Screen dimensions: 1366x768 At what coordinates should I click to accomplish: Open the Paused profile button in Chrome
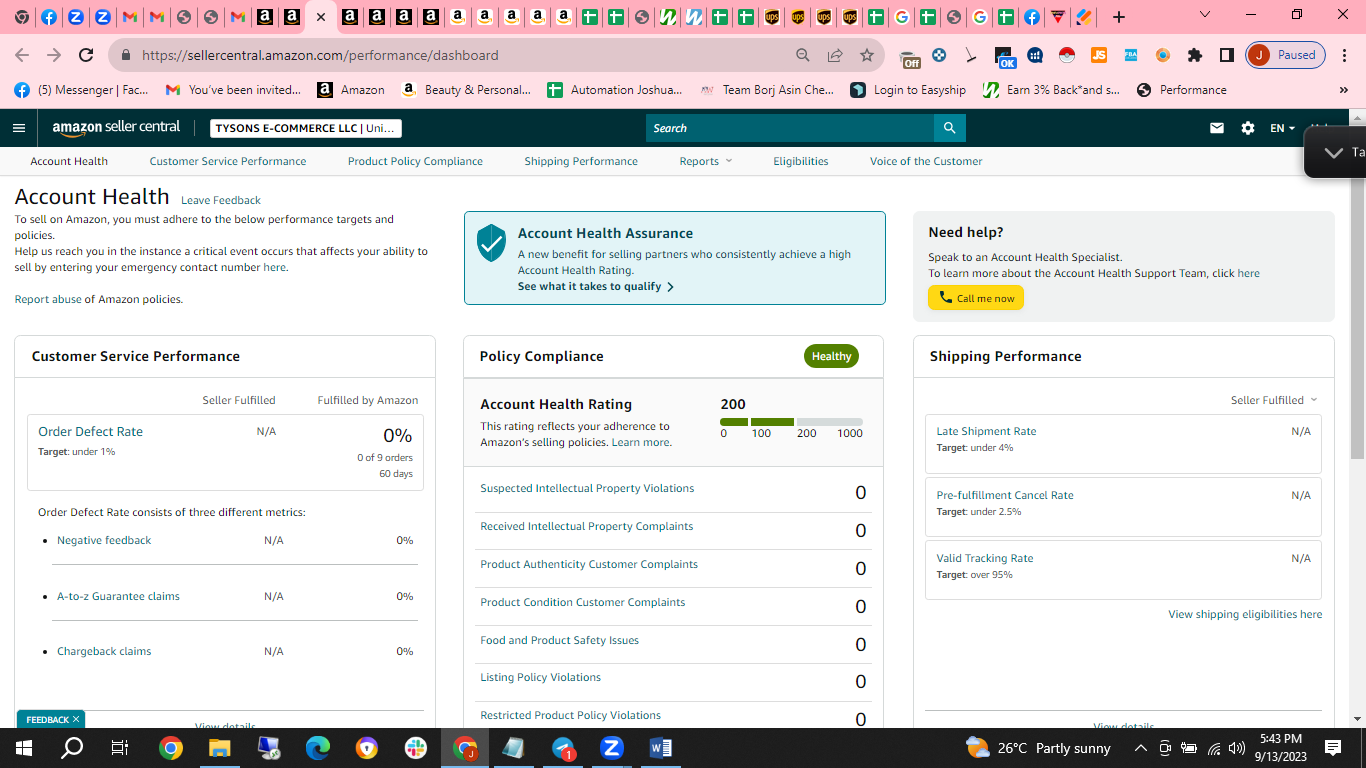(1286, 55)
